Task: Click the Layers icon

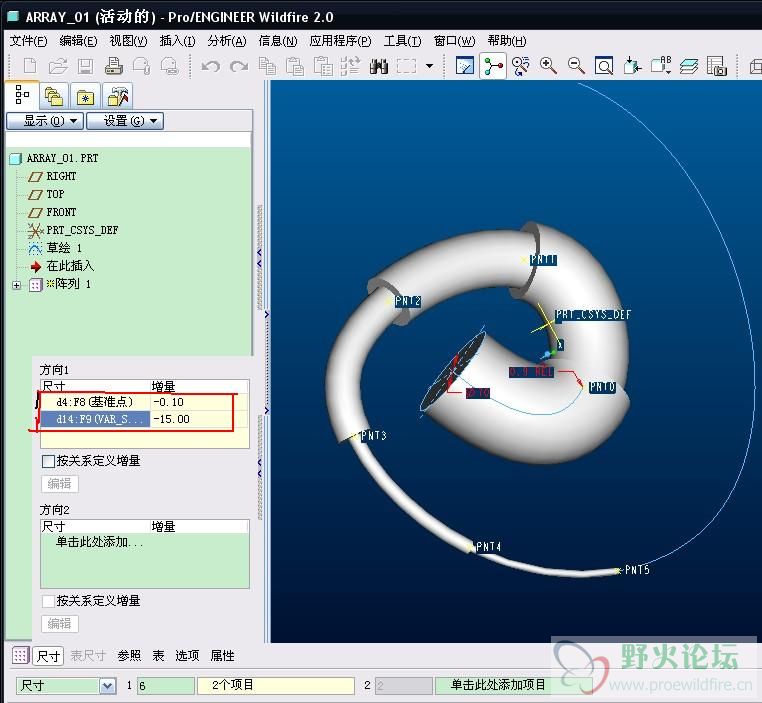Action: pos(689,66)
